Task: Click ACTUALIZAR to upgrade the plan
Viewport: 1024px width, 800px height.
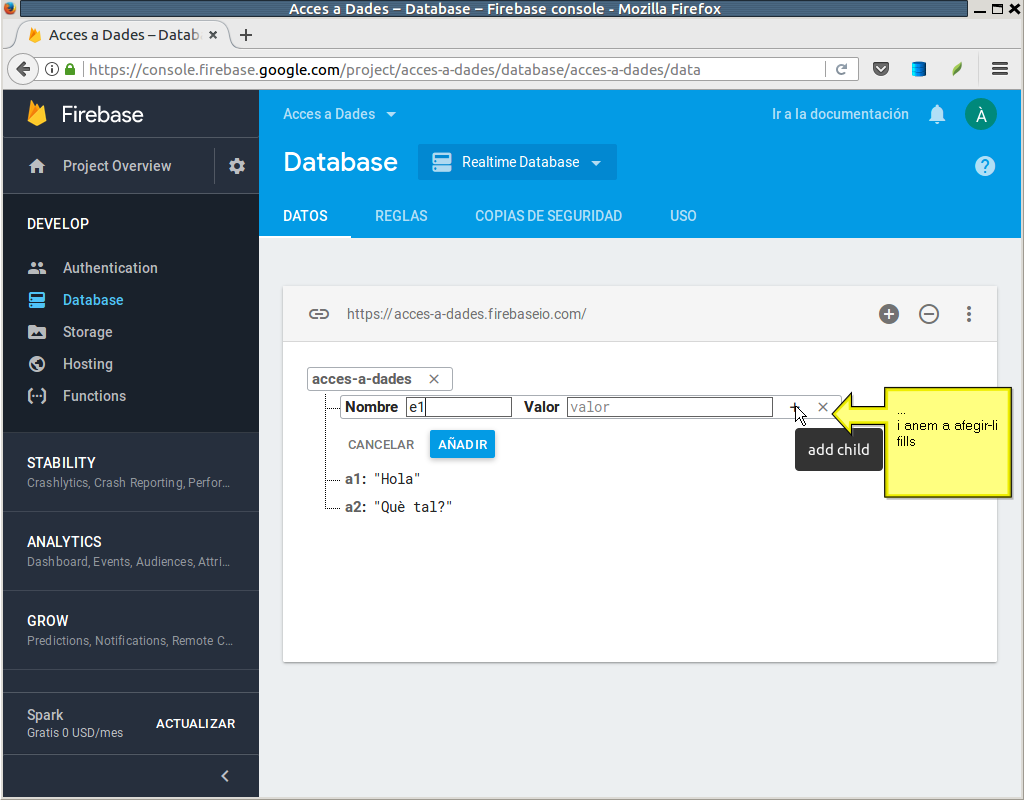Action: [x=195, y=724]
